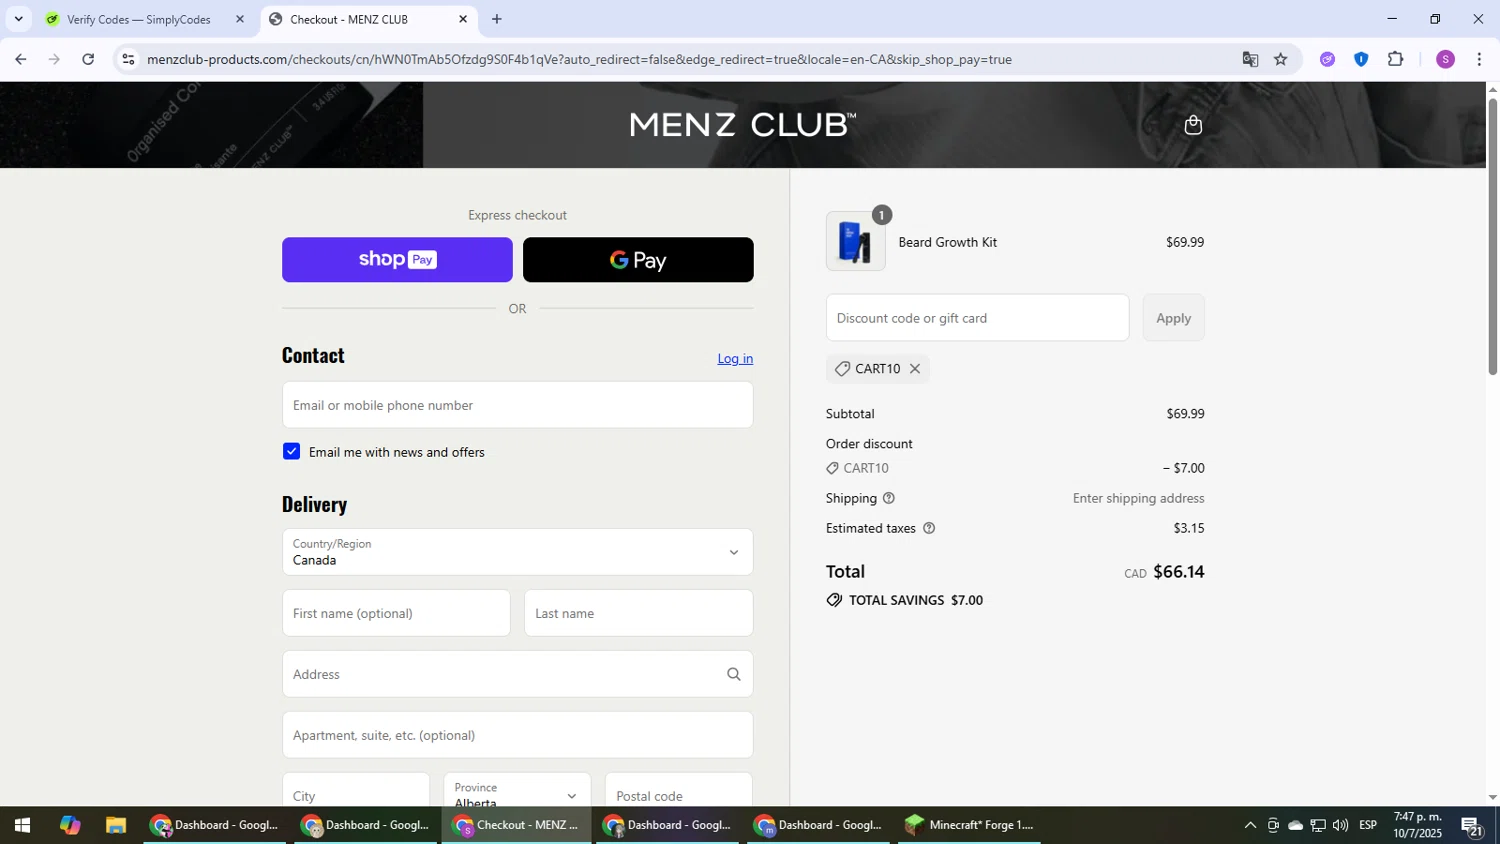The image size is (1500, 844).
Task: Reload the checkout page
Action: coord(88,59)
